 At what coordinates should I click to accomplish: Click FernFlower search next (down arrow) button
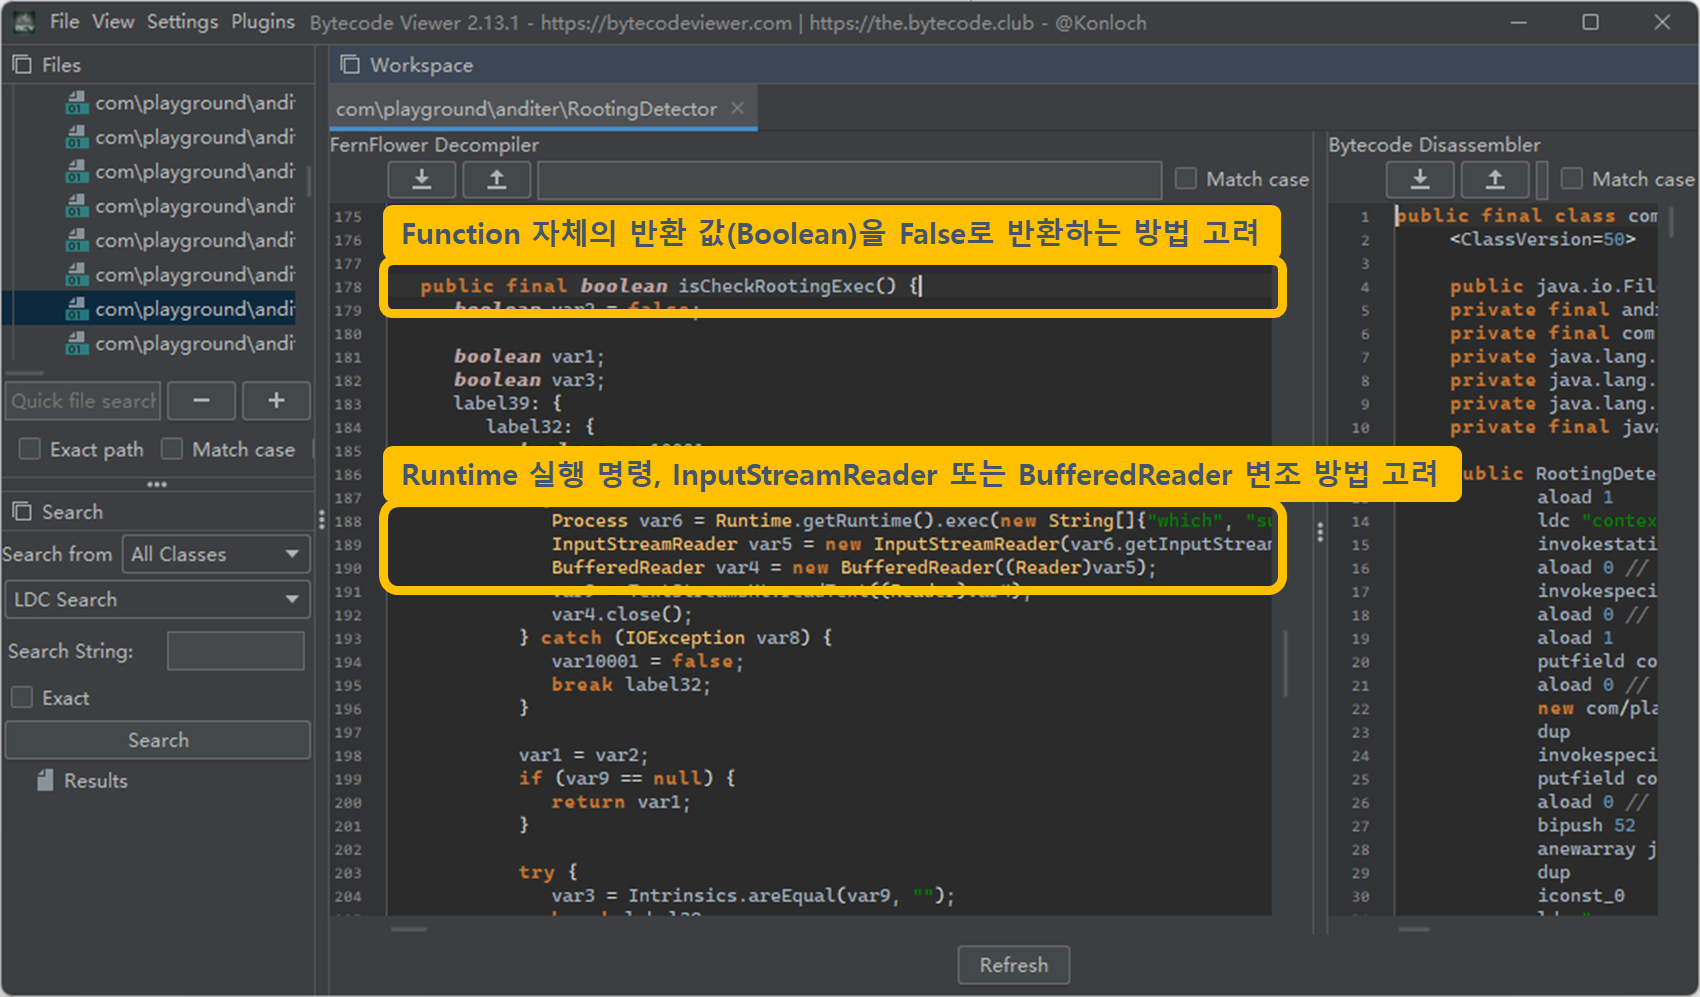click(x=422, y=180)
